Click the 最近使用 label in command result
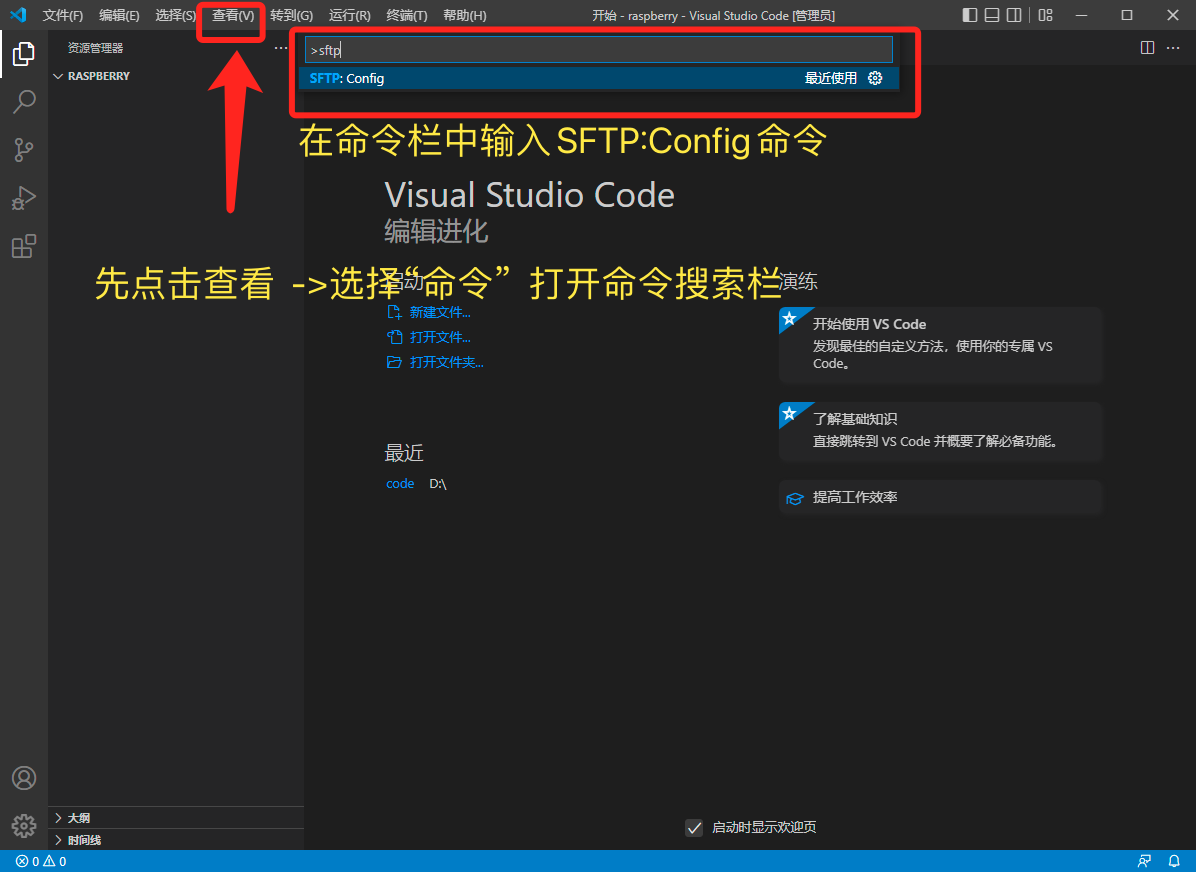1196x872 pixels. tap(831, 78)
